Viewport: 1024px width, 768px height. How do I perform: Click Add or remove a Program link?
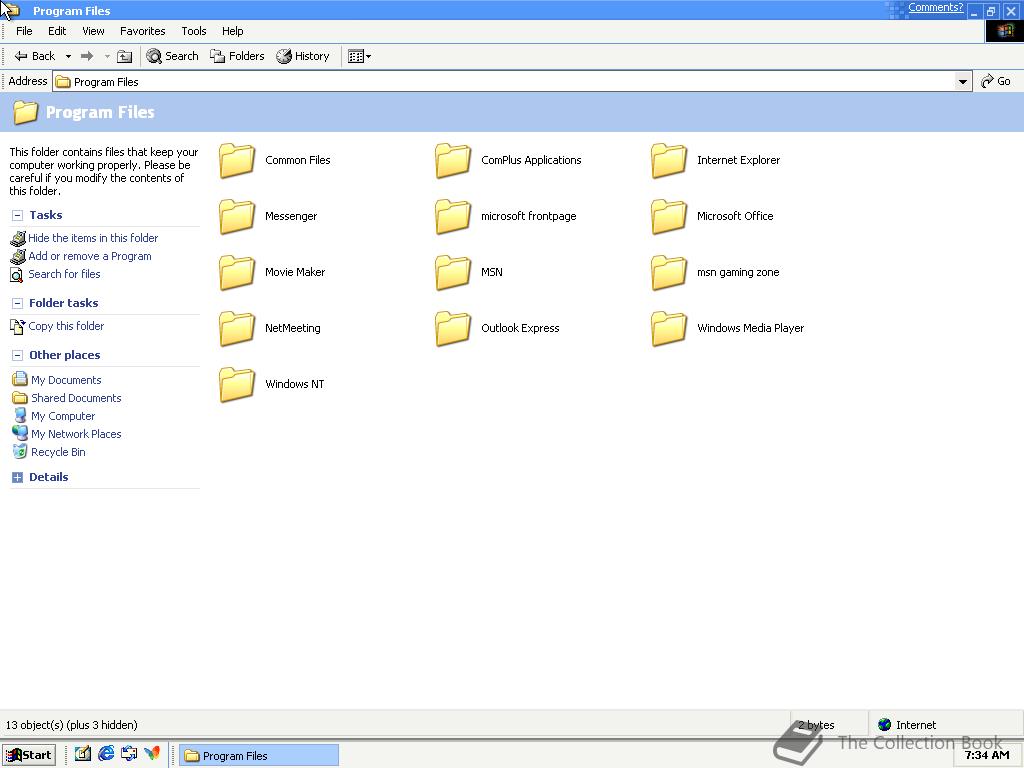89,257
